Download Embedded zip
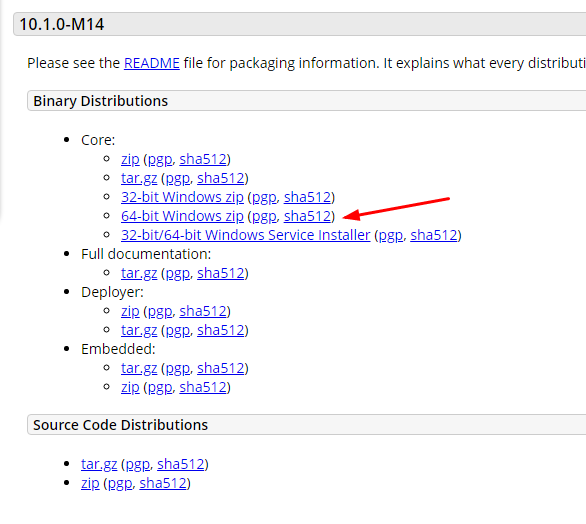 pos(130,388)
